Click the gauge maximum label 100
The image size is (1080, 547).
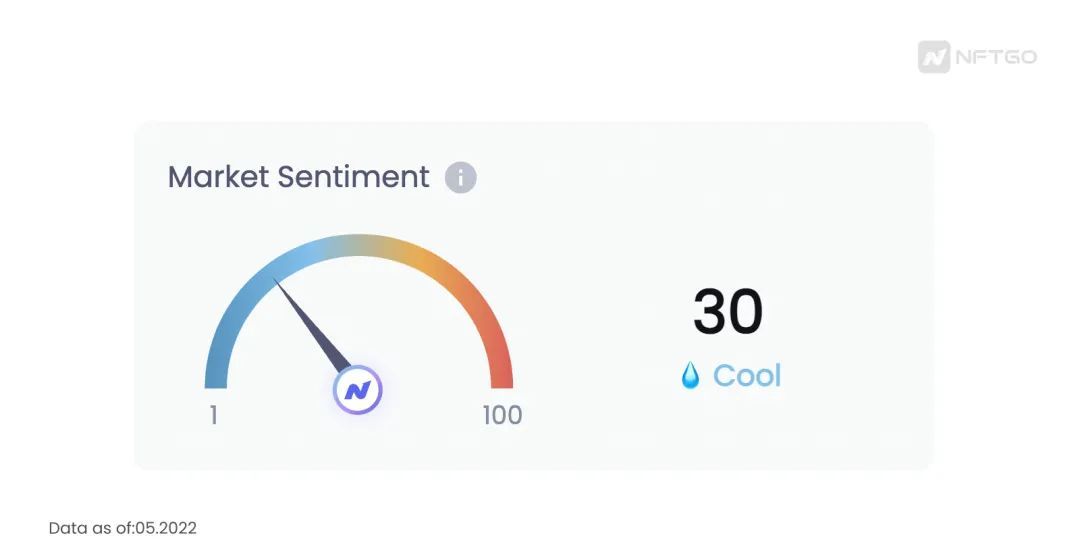tap(502, 415)
